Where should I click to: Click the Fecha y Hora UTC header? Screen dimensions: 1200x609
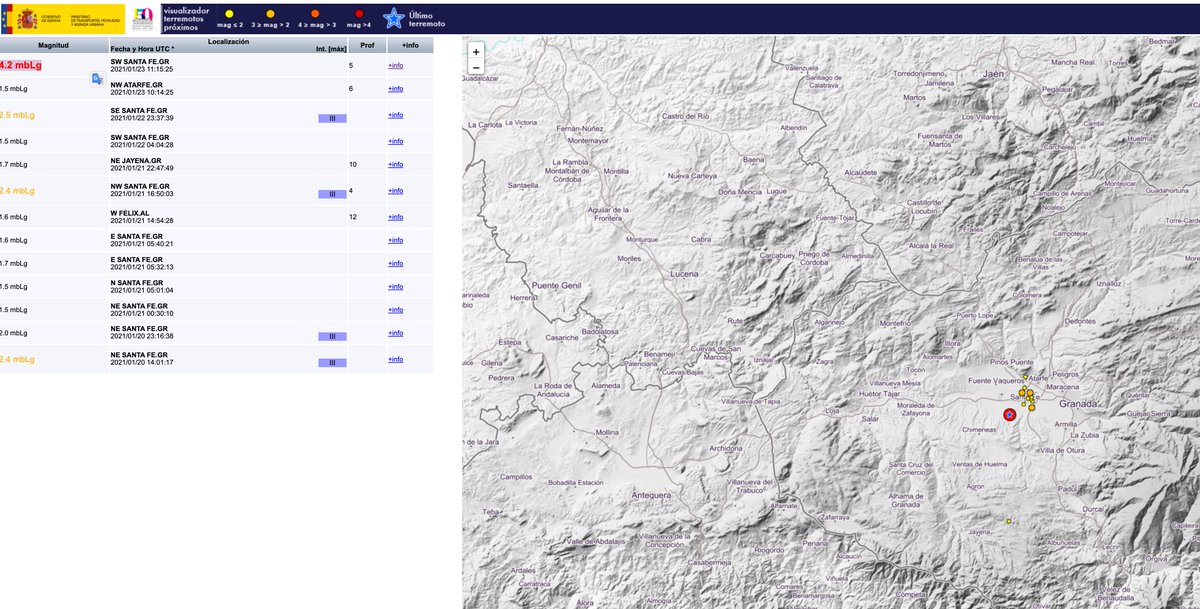pos(142,49)
